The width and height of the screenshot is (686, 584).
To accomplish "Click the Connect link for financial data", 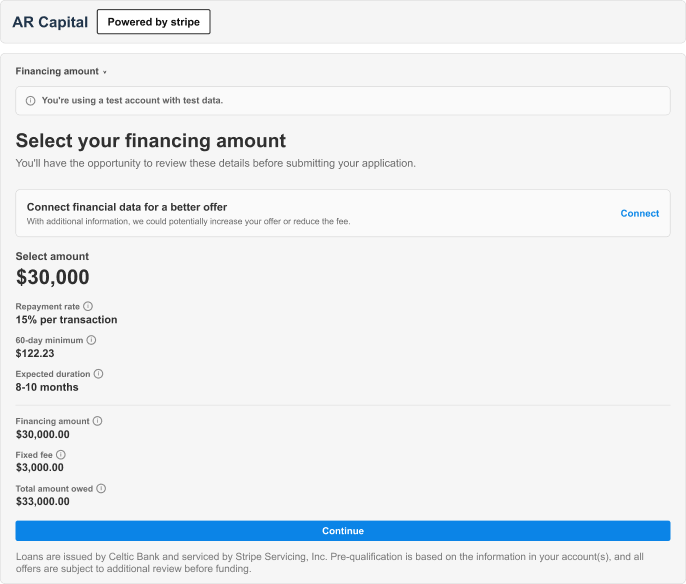I will coord(639,213).
